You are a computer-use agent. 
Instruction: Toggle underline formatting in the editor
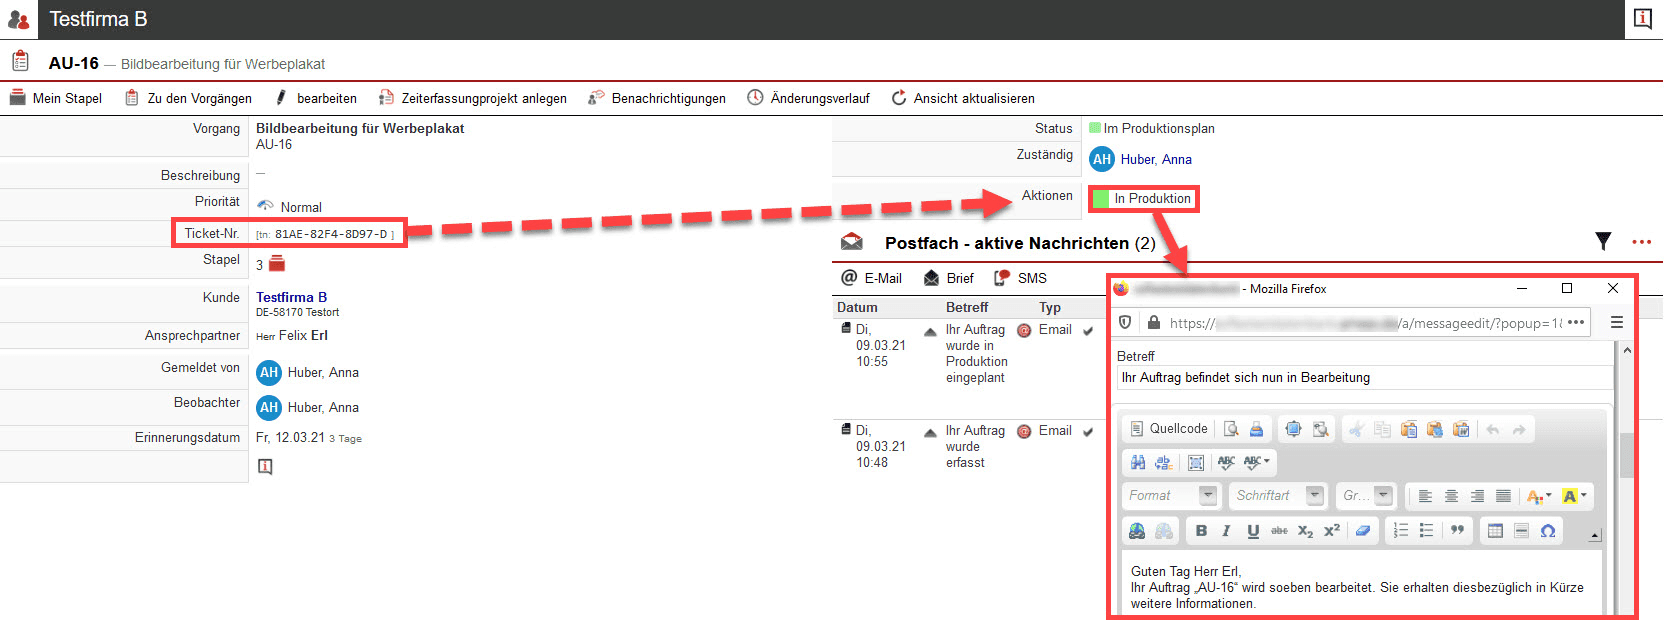(x=1253, y=531)
